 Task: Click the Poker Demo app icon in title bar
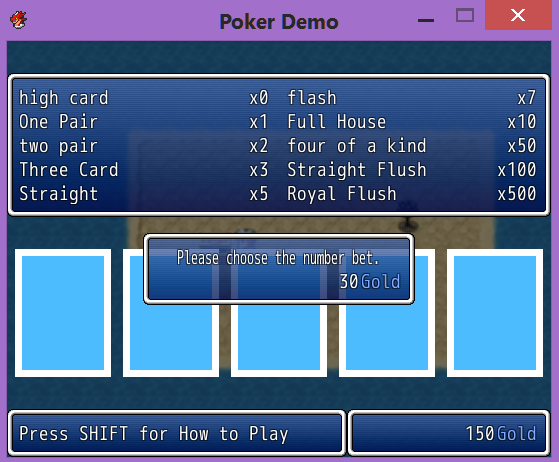pos(18,20)
